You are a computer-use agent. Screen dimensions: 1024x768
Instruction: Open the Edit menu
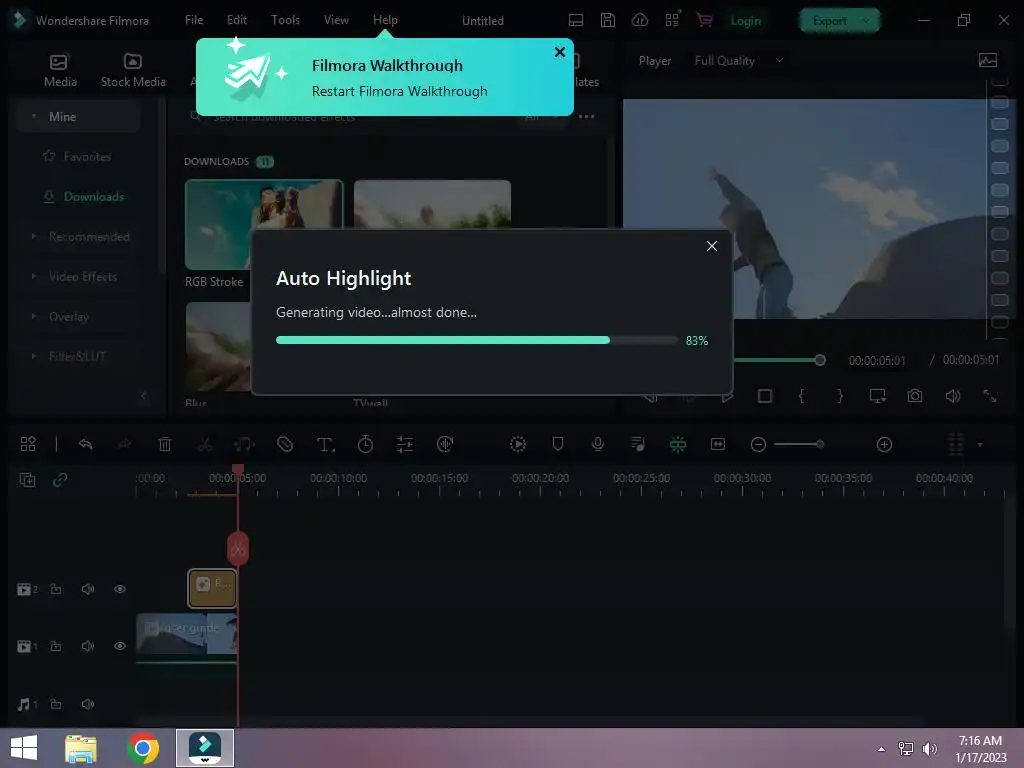point(236,20)
